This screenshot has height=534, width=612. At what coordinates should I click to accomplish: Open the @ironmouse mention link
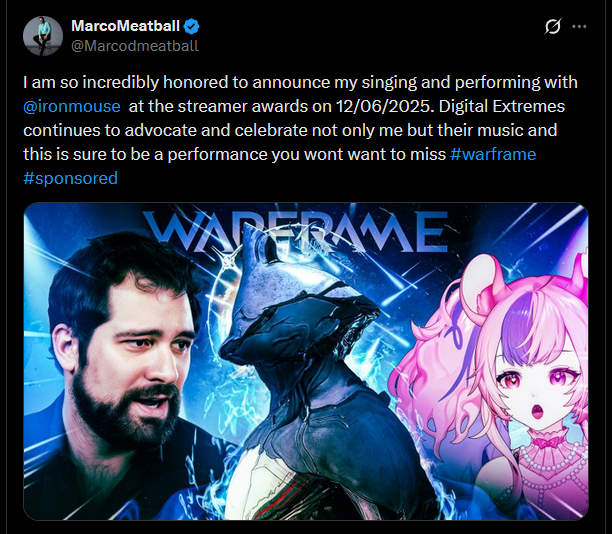(72, 106)
